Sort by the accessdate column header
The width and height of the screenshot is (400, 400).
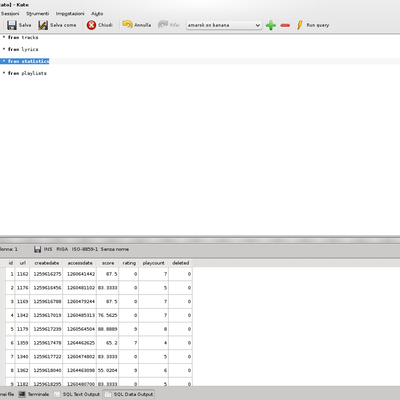[80, 263]
